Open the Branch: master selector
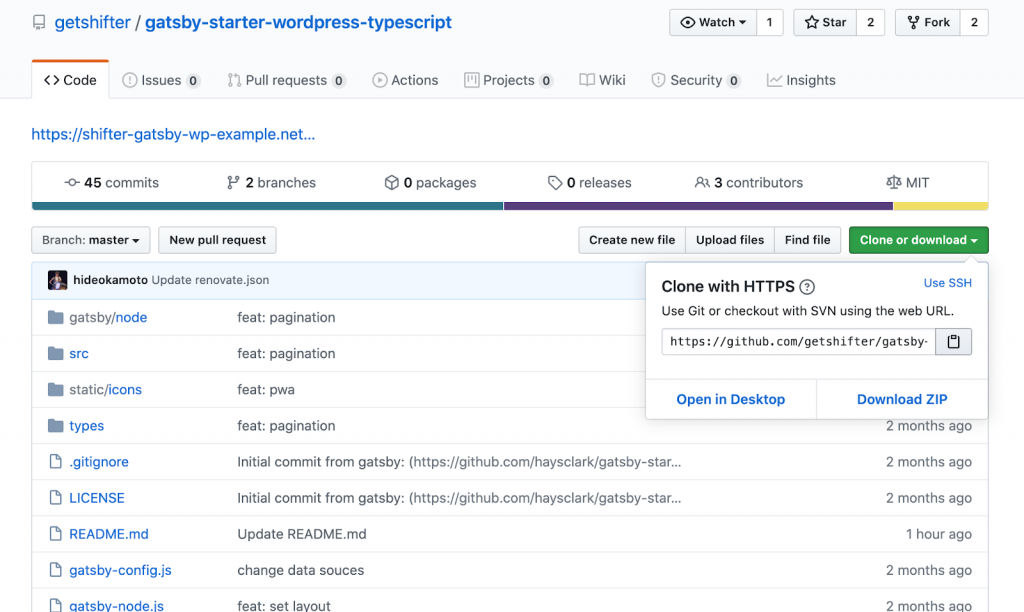Image resolution: width=1024 pixels, height=612 pixels. click(91, 240)
